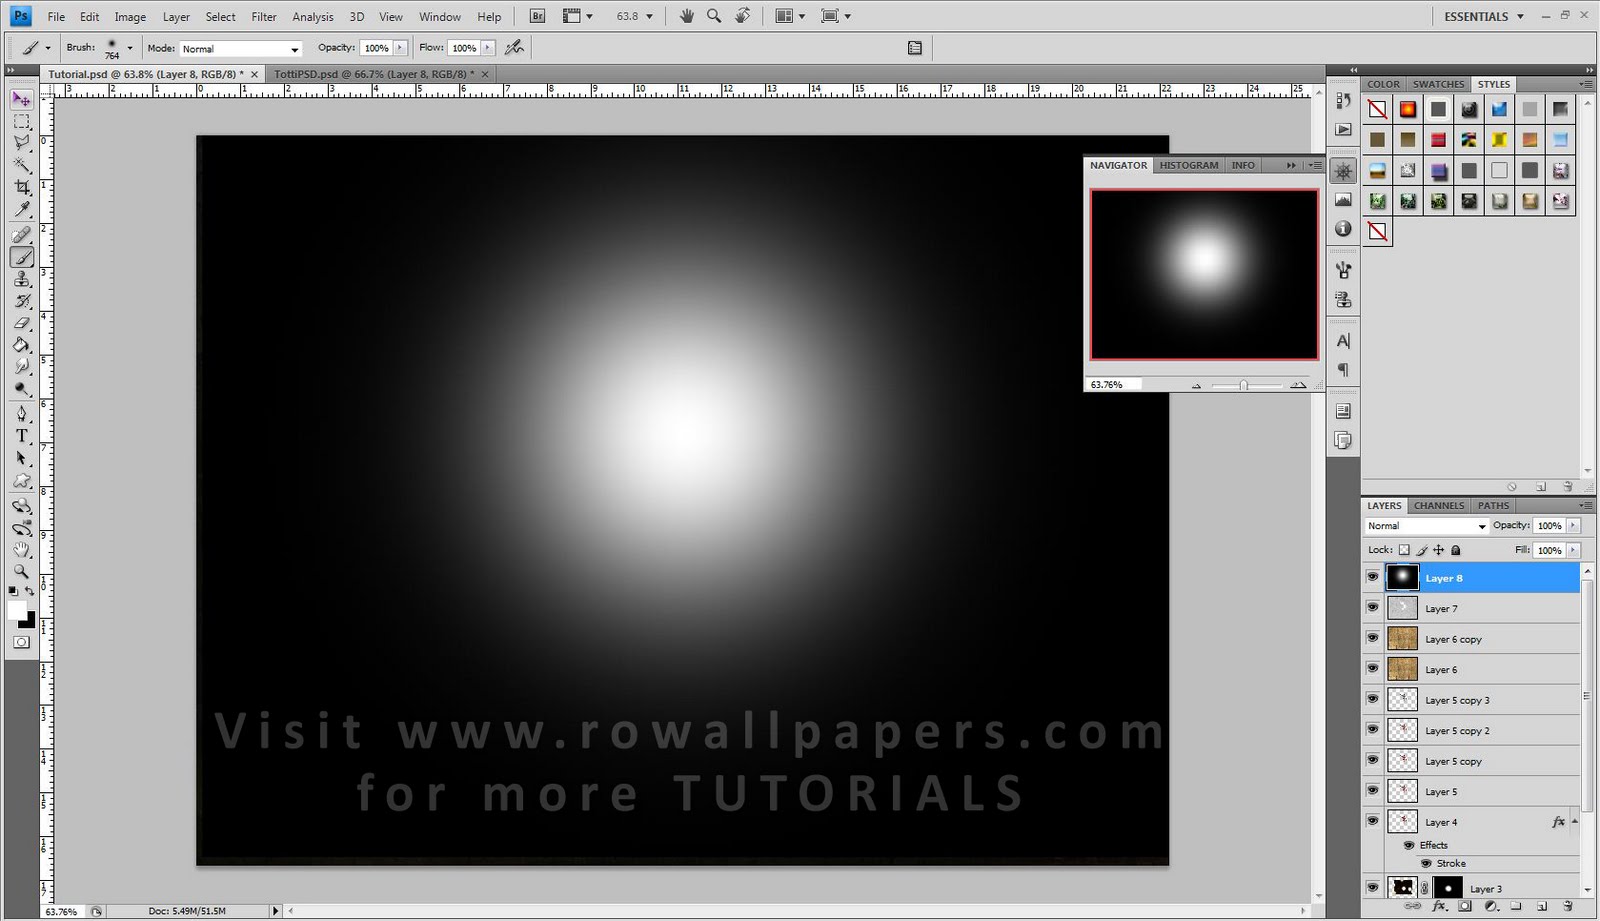This screenshot has height=921, width=1600.
Task: Select the Dodge tool
Action: (21, 389)
